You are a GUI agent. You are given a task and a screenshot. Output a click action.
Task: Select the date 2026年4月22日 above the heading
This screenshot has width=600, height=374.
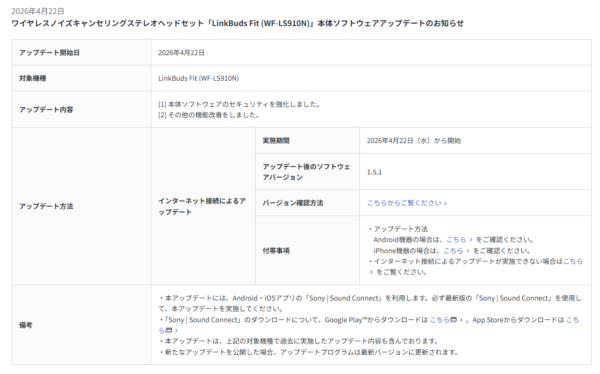(38, 11)
